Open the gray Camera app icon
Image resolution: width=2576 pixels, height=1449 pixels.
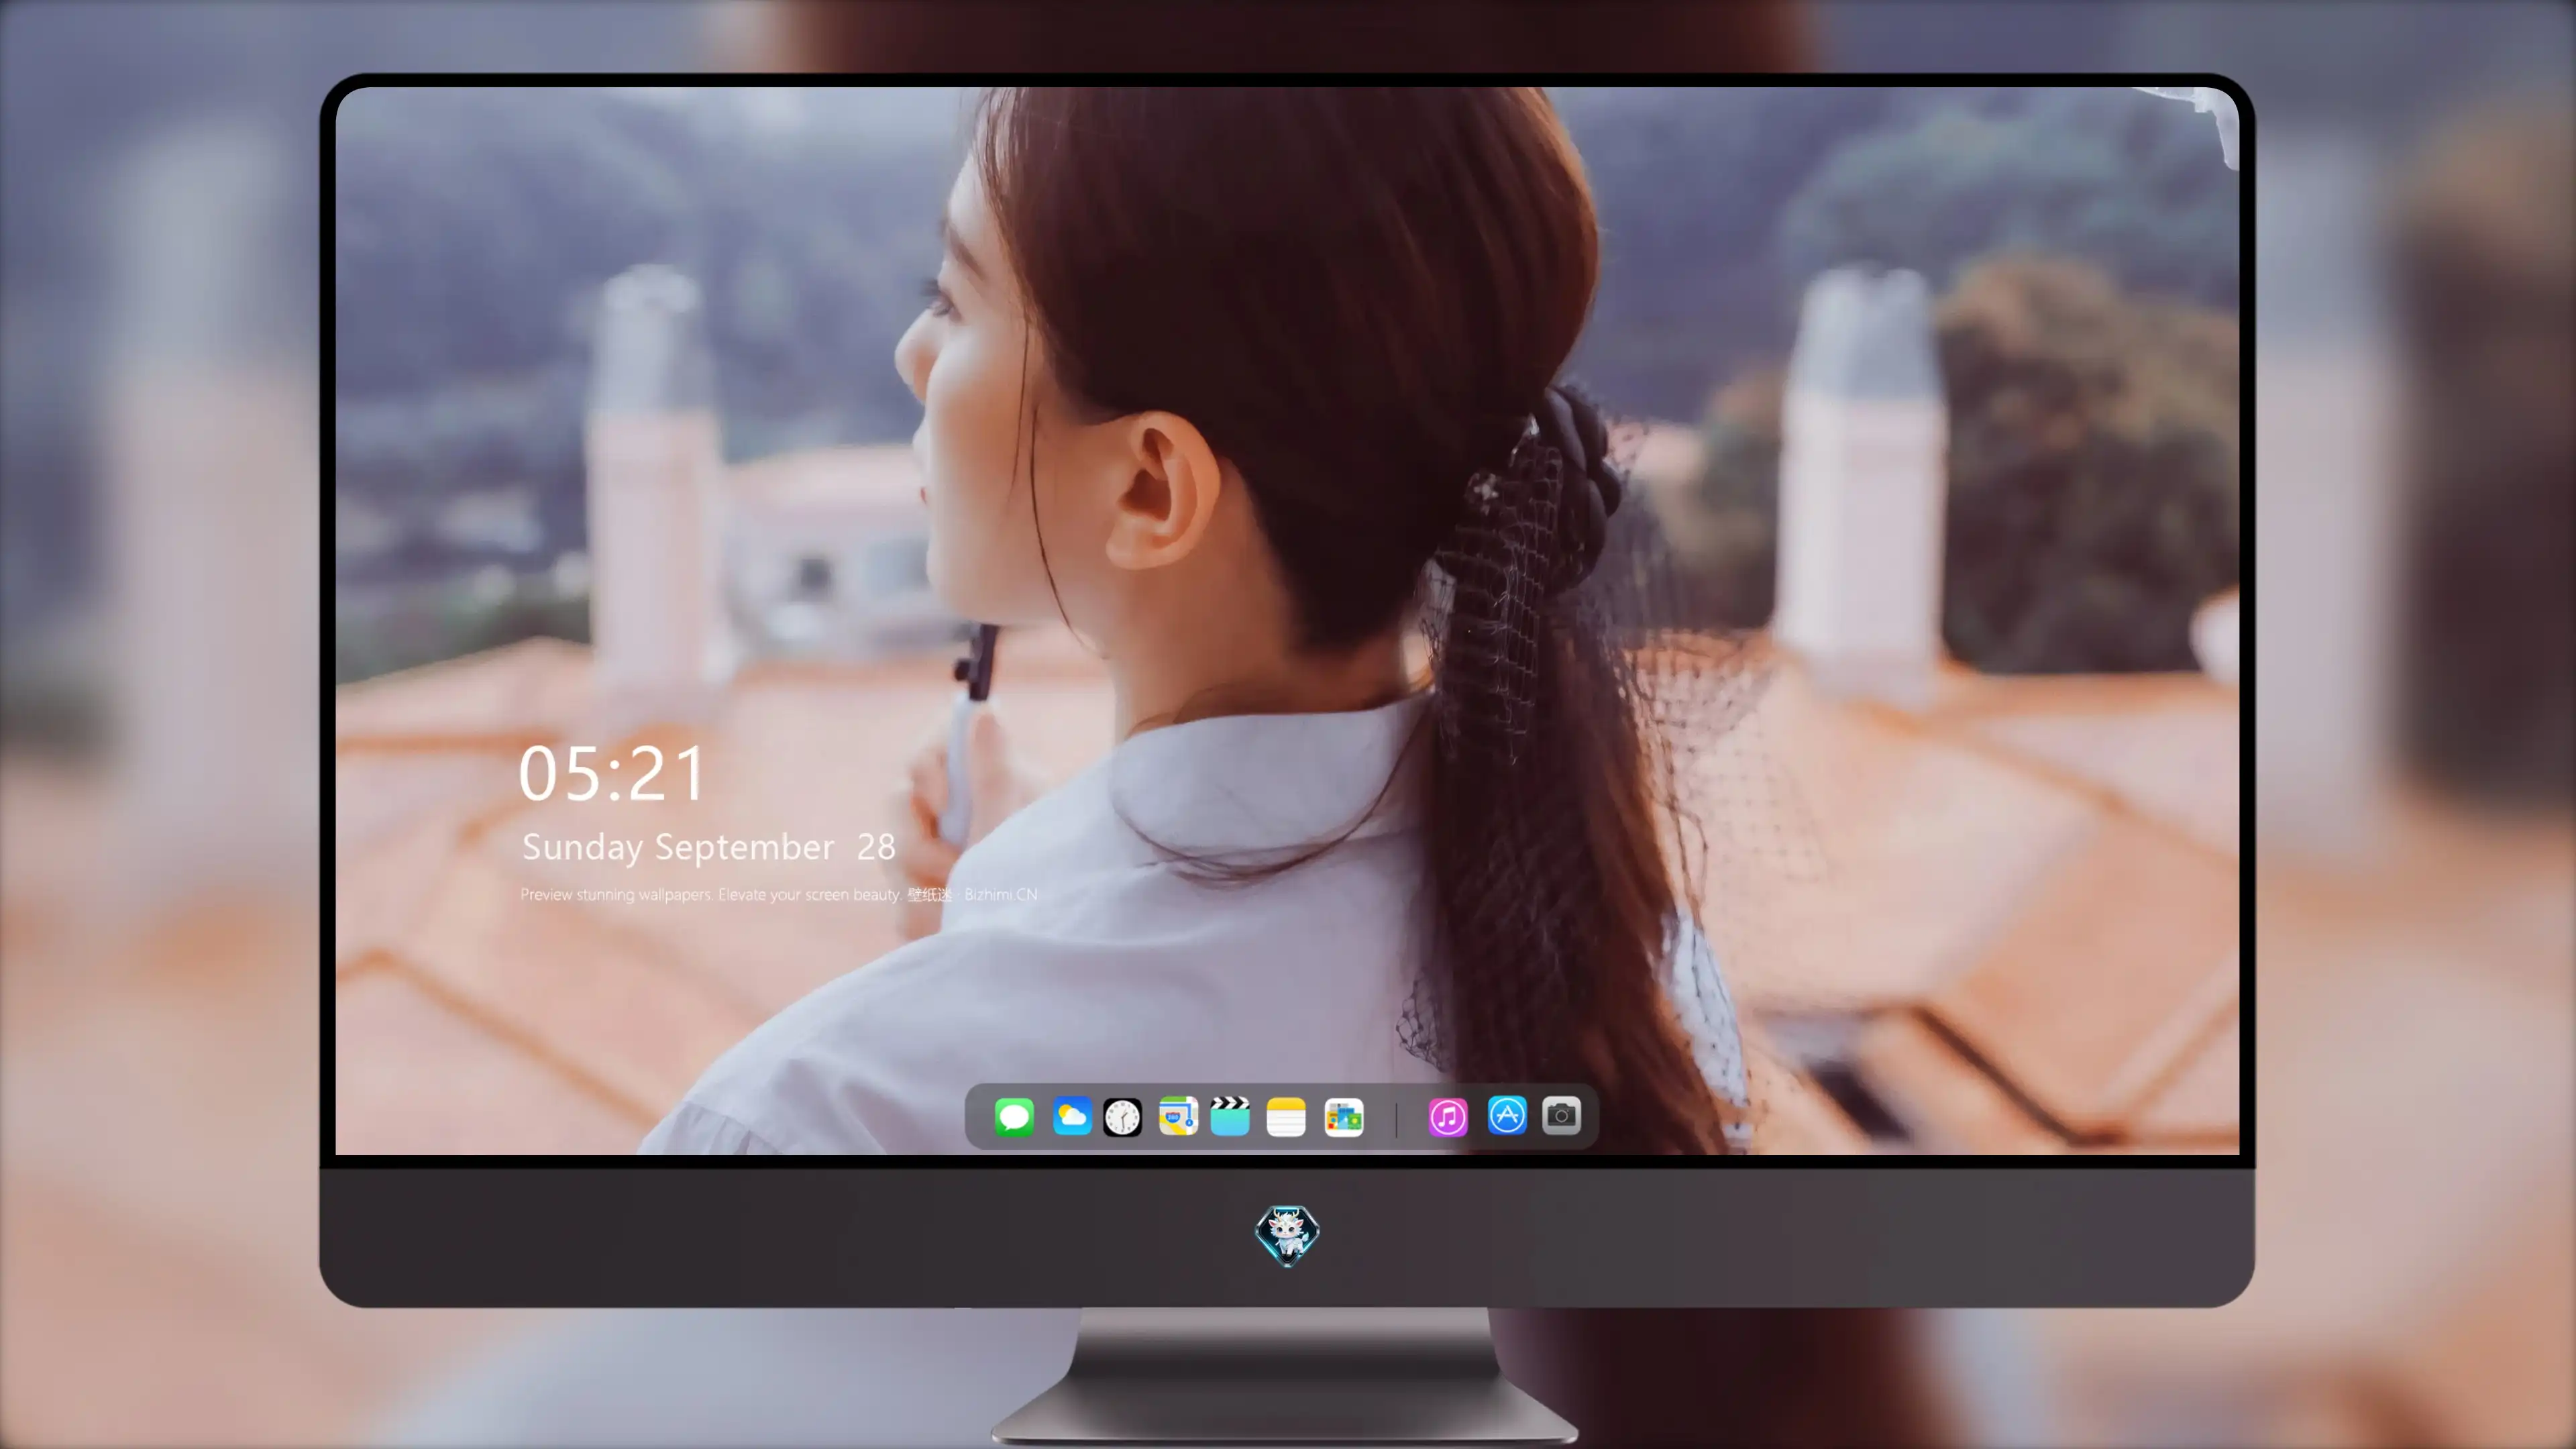pos(1561,1115)
